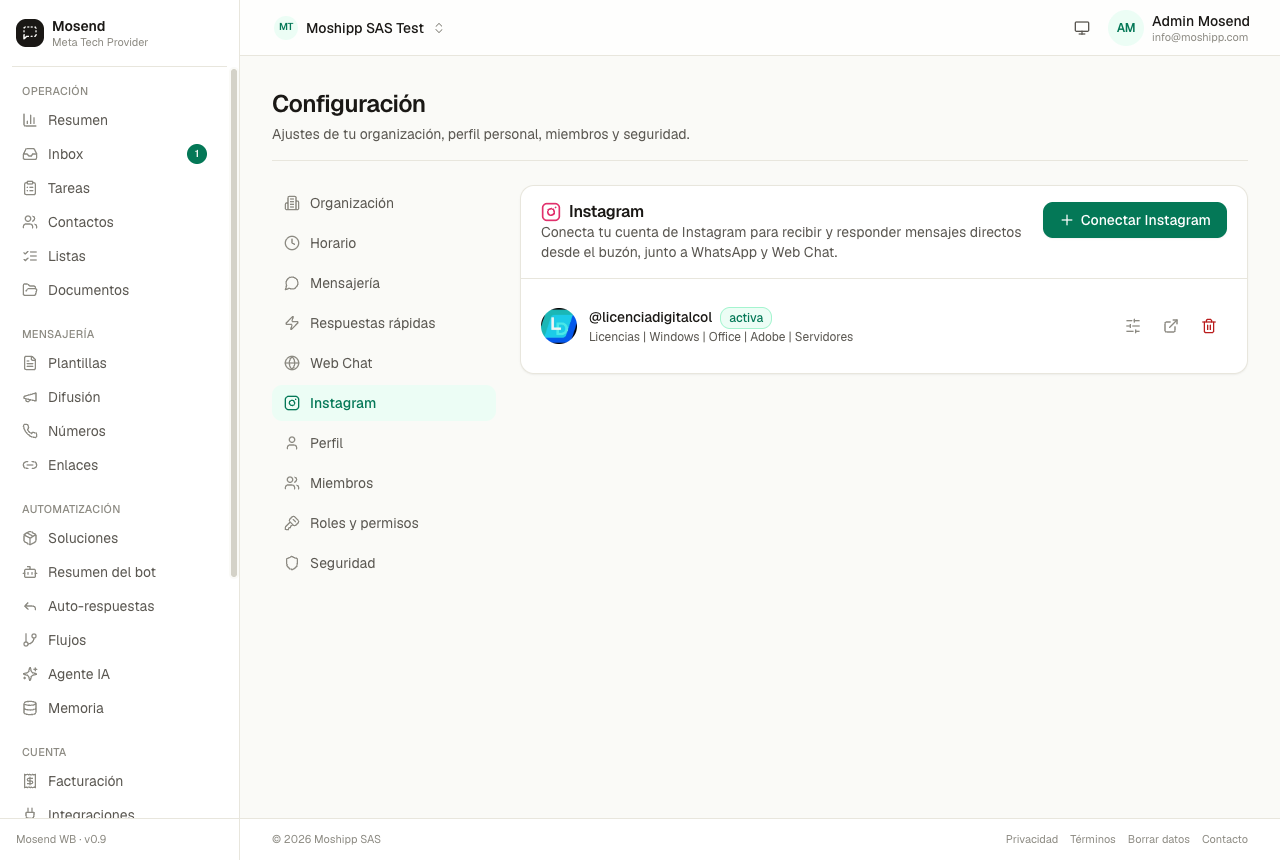Click the Contacto footer link
The image size is (1280, 860).
tap(1225, 839)
